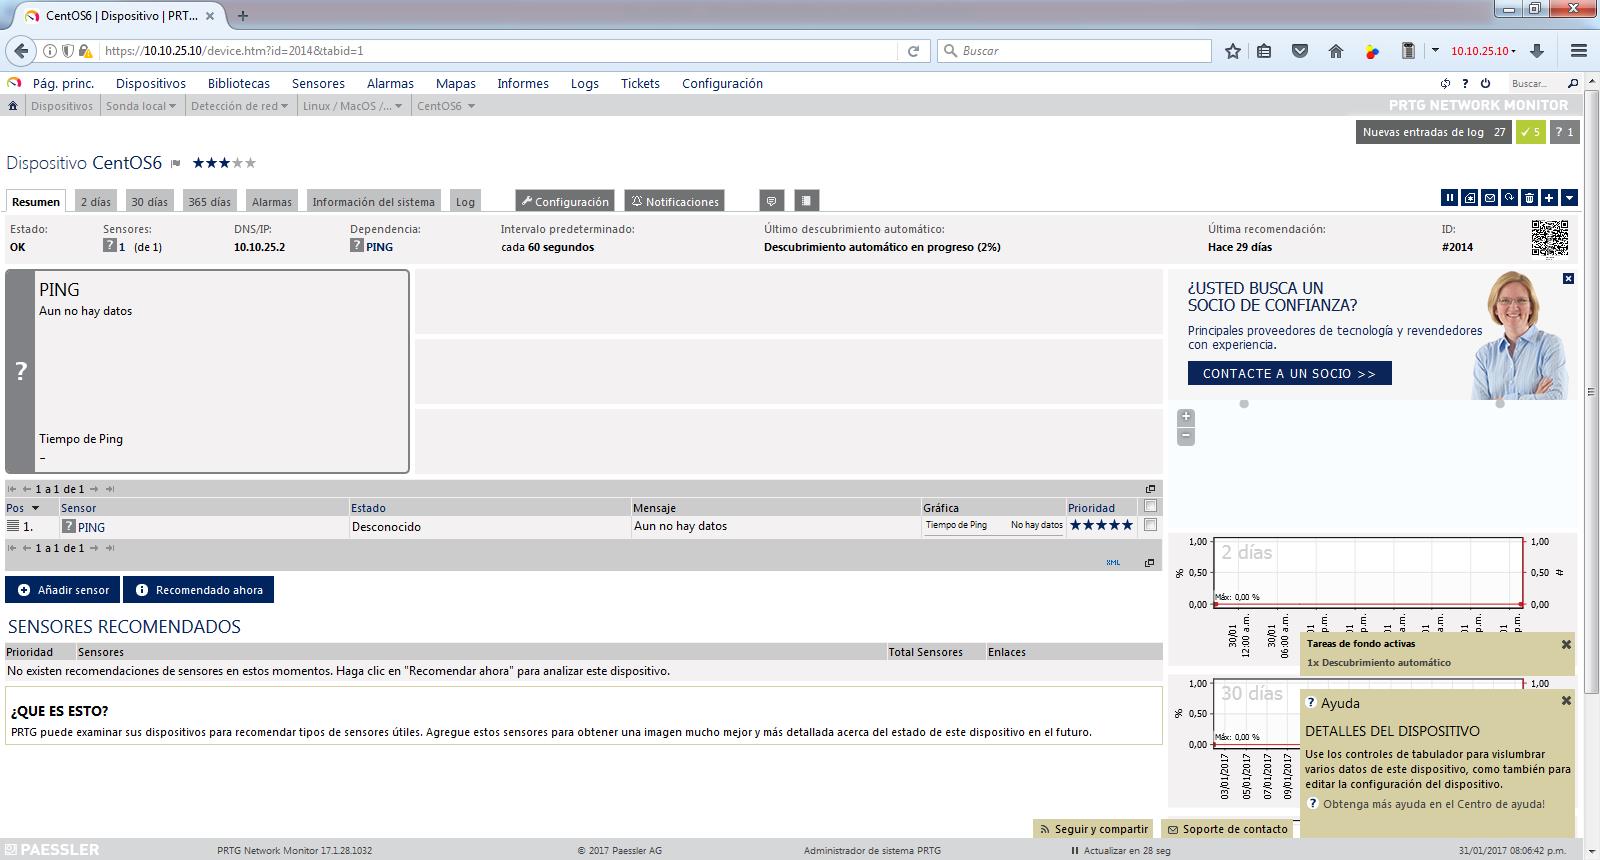Click the green 5 up-sensors status badge
Image resolution: width=1600 pixels, height=860 pixels.
click(x=1530, y=132)
